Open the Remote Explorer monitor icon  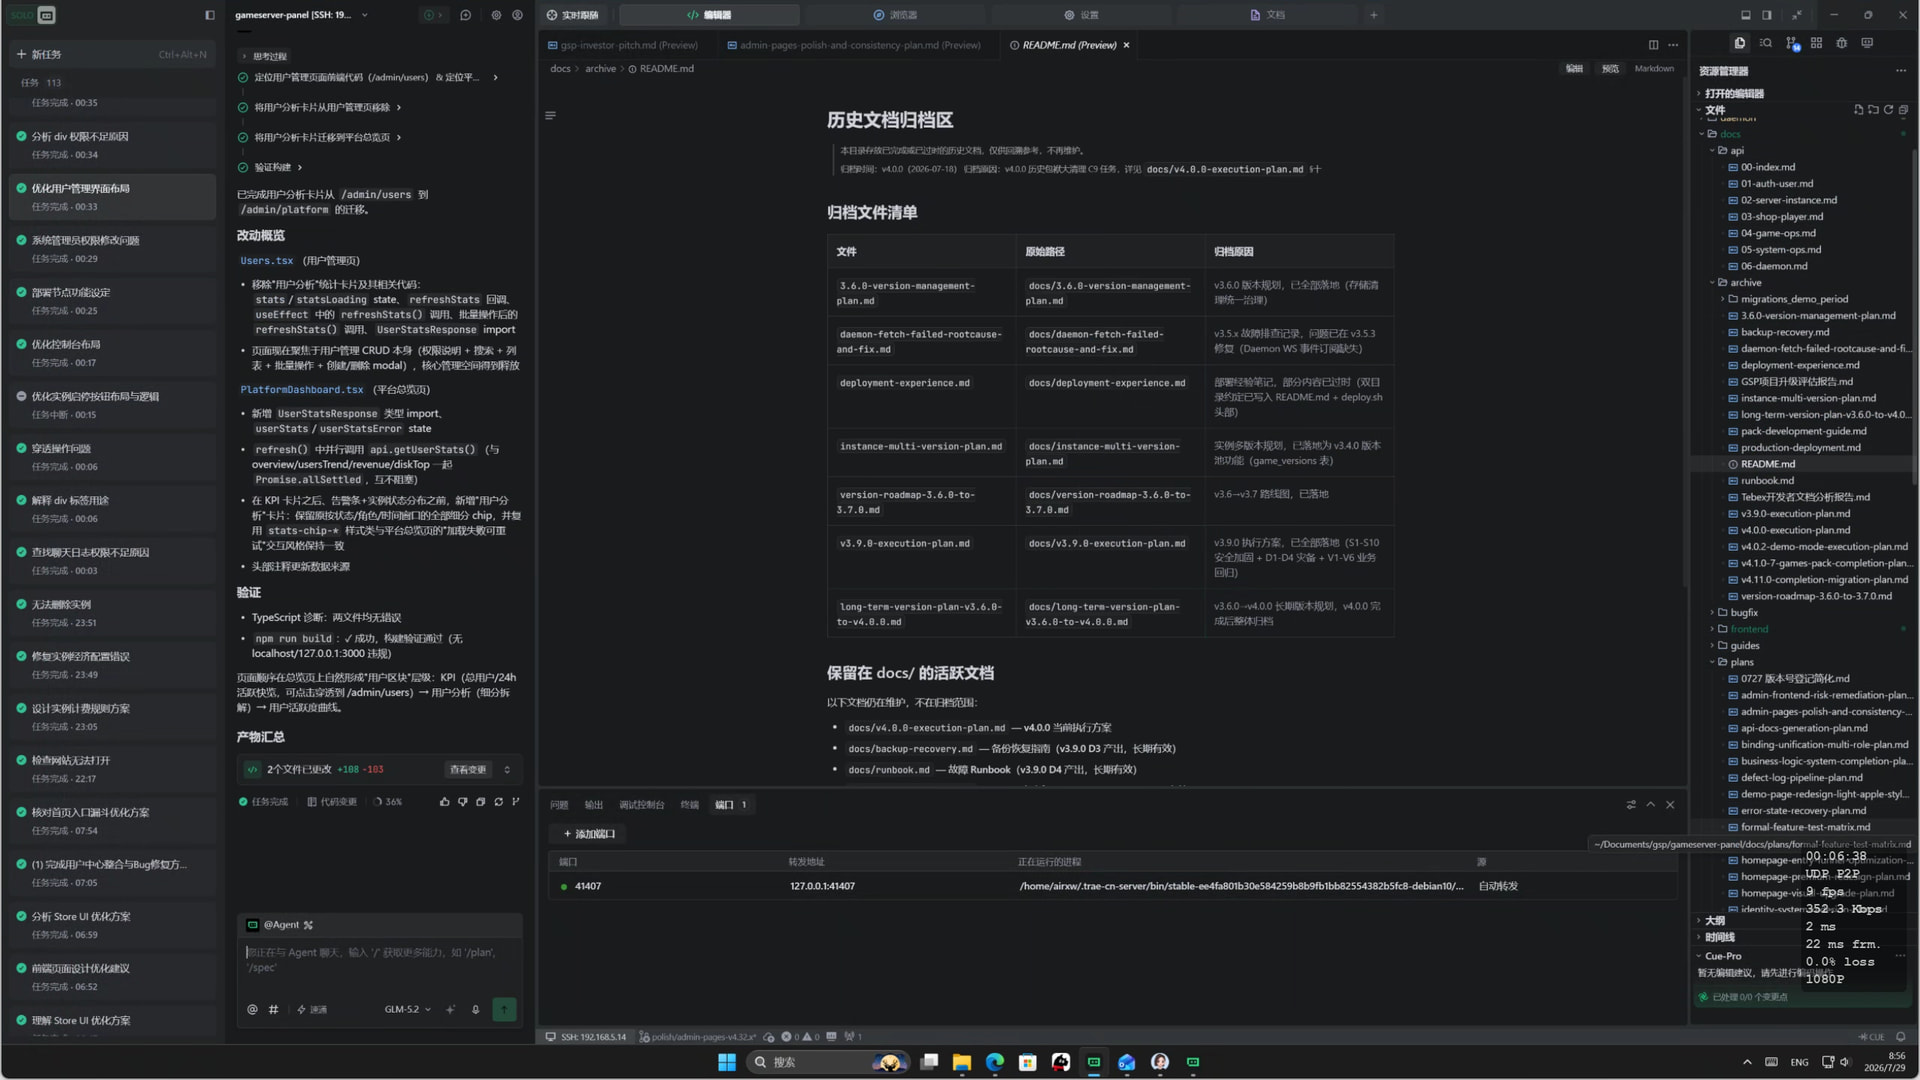click(x=1867, y=43)
